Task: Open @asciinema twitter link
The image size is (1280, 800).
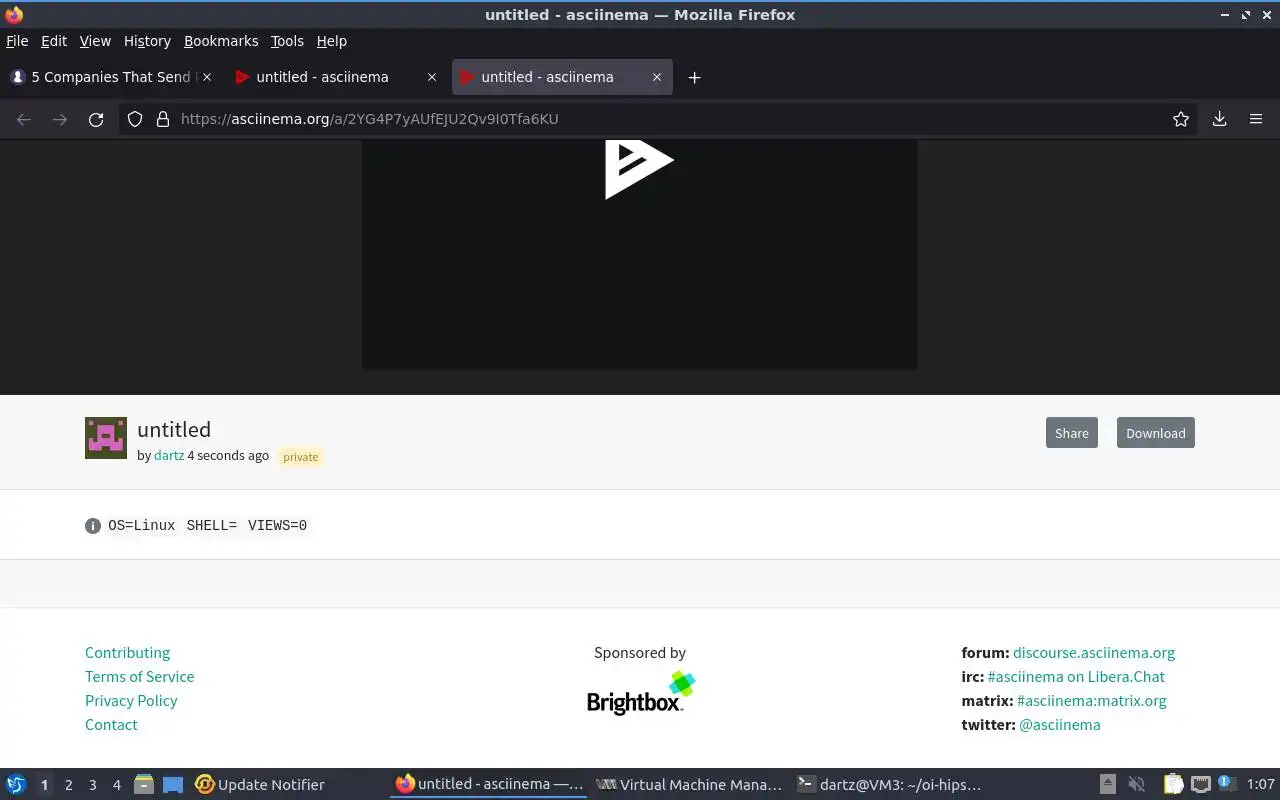Action: pyautogui.click(x=1060, y=725)
